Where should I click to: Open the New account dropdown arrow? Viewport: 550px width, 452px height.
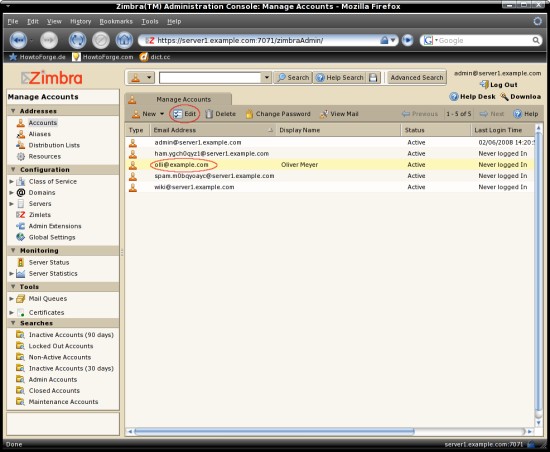[162, 114]
